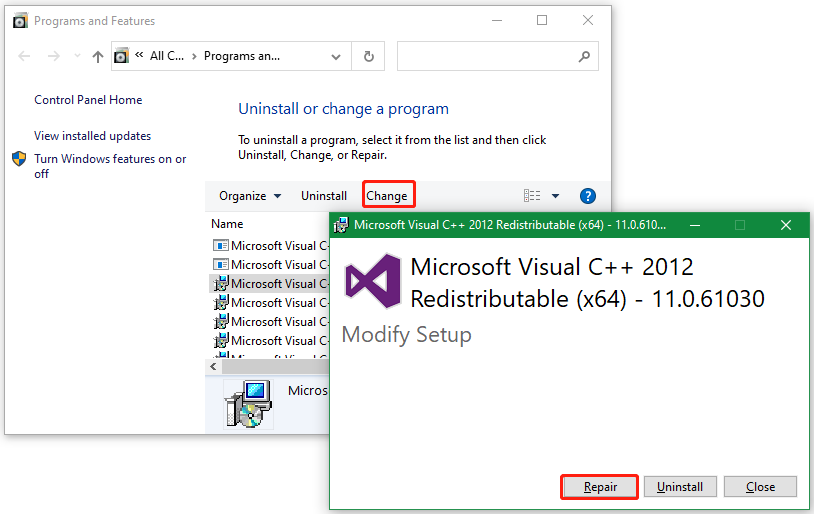Select the sixth Microsoft Visual C++ list entry
This screenshot has width=814, height=514.
pyautogui.click(x=270, y=341)
